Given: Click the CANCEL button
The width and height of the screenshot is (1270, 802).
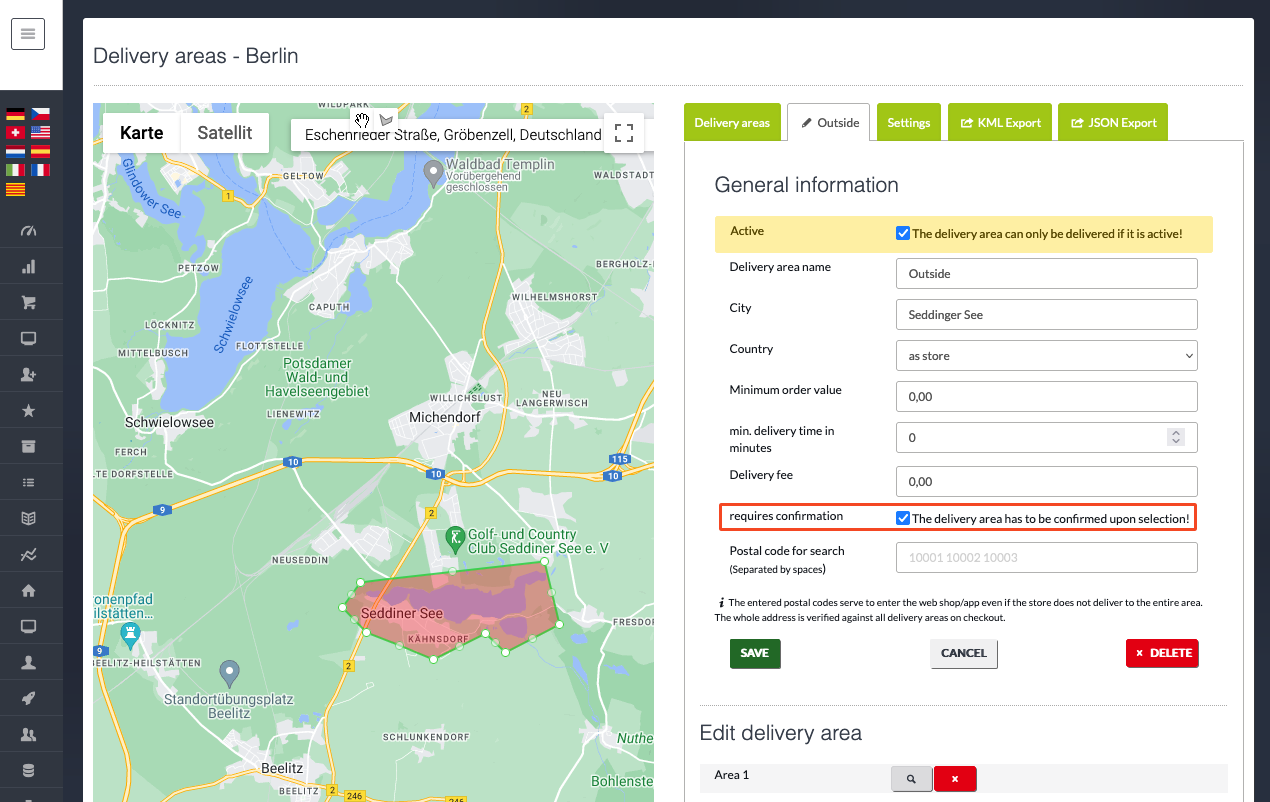Looking at the screenshot, I should (964, 653).
